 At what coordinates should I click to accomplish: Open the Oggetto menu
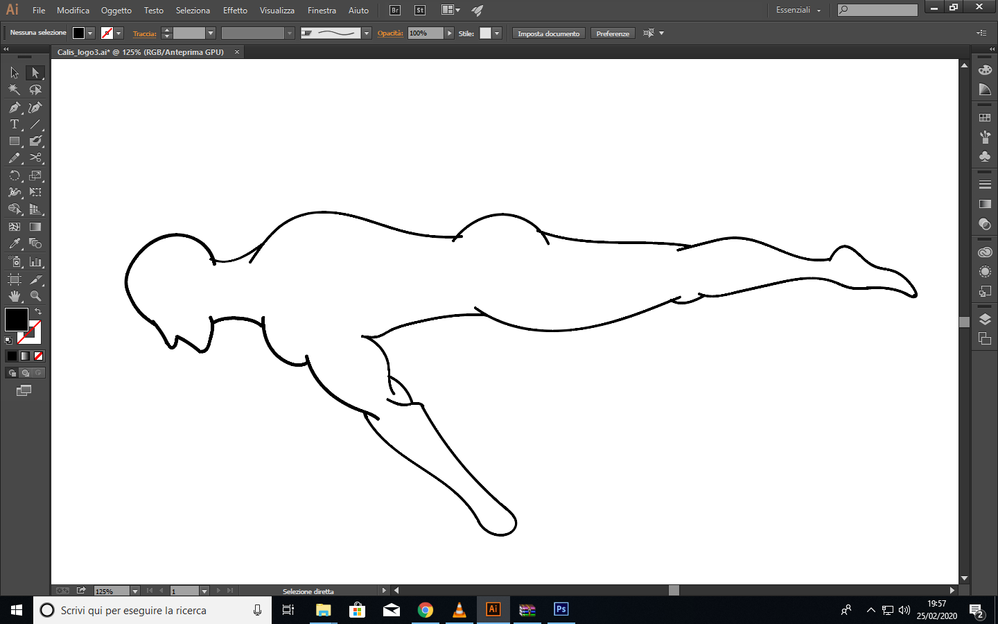point(116,10)
